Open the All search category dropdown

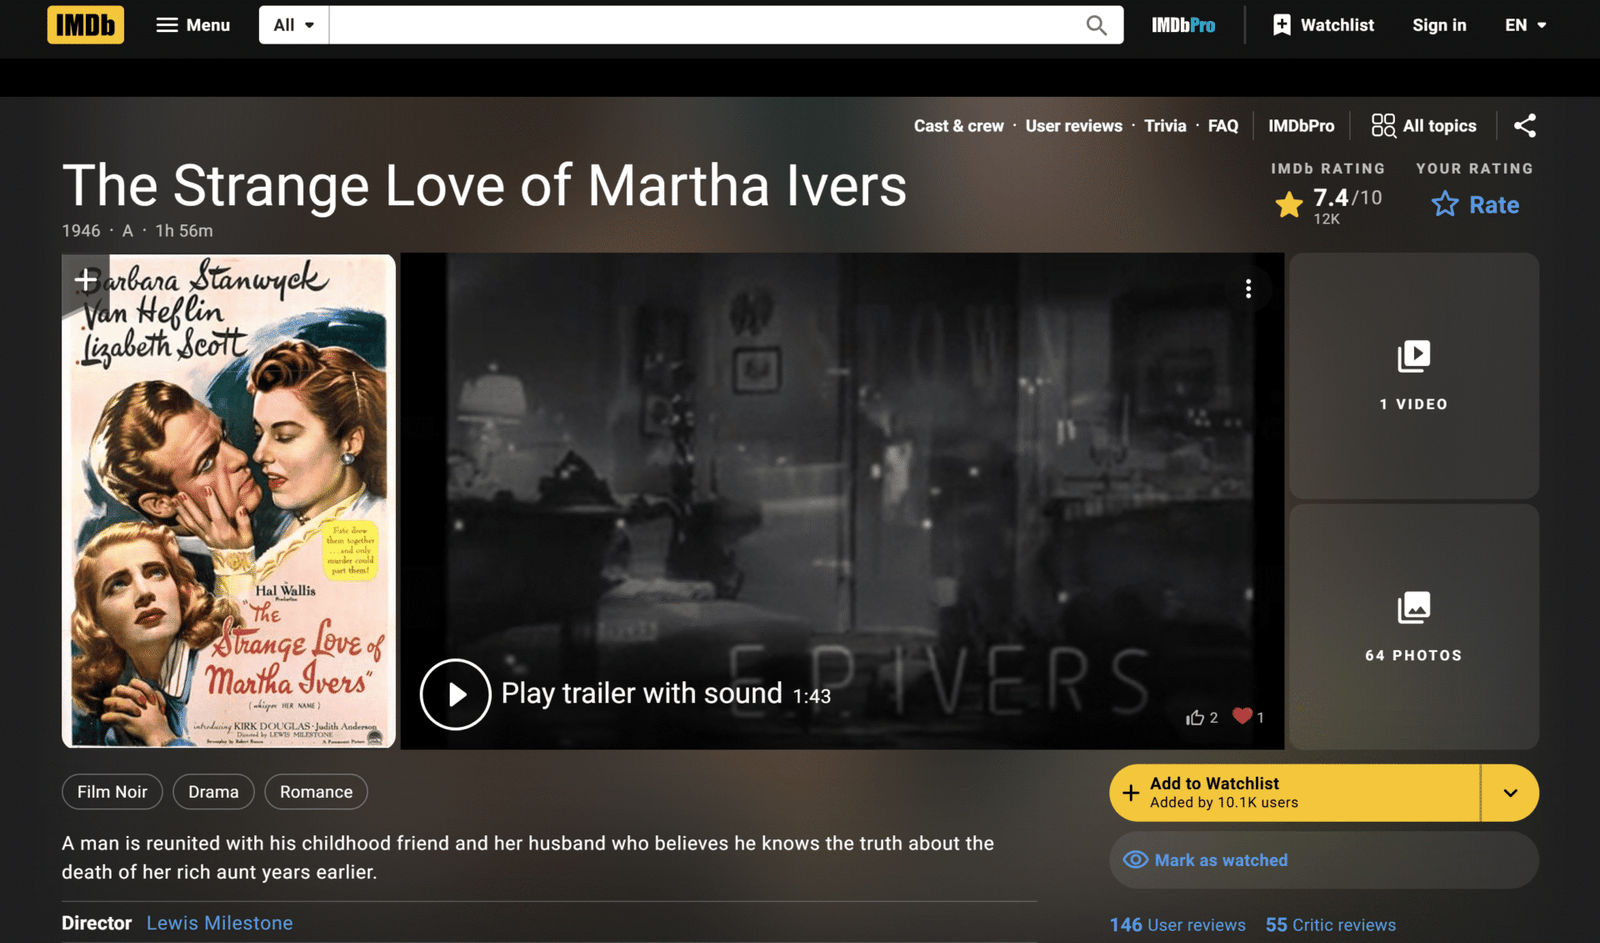click(294, 25)
